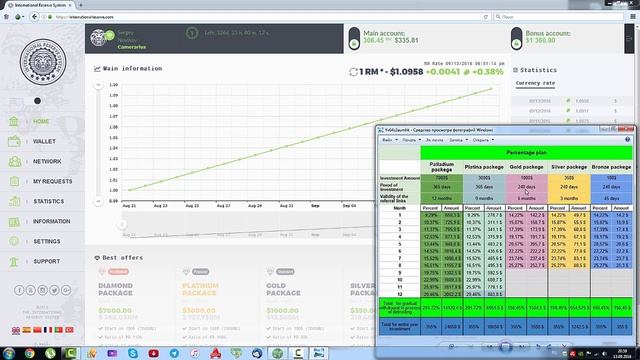Open the new tab plus button
The height and width of the screenshot is (360, 640).
click(81, 5)
